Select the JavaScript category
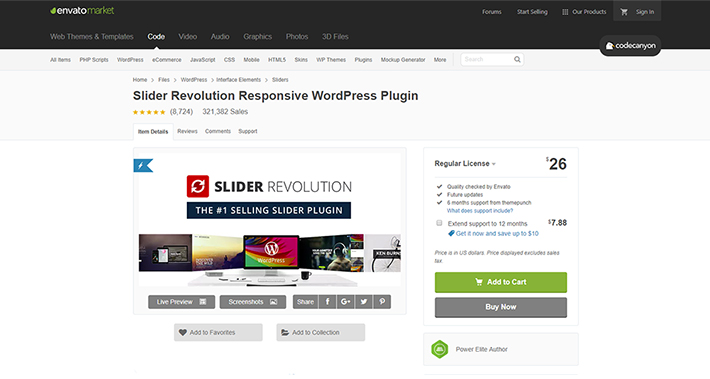Image resolution: width=710 pixels, height=379 pixels. tap(202, 60)
